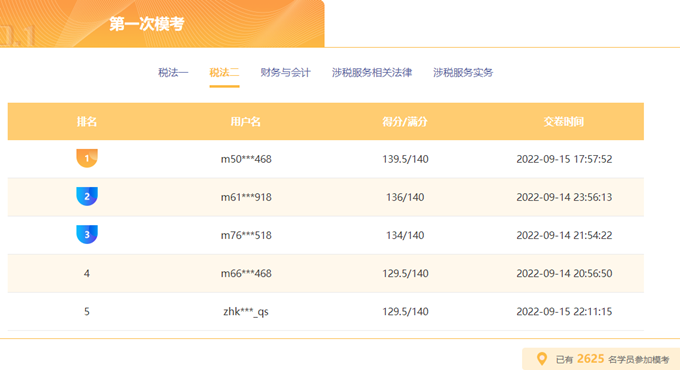Click the 用户名 column header
The height and width of the screenshot is (370, 680).
pos(245,121)
